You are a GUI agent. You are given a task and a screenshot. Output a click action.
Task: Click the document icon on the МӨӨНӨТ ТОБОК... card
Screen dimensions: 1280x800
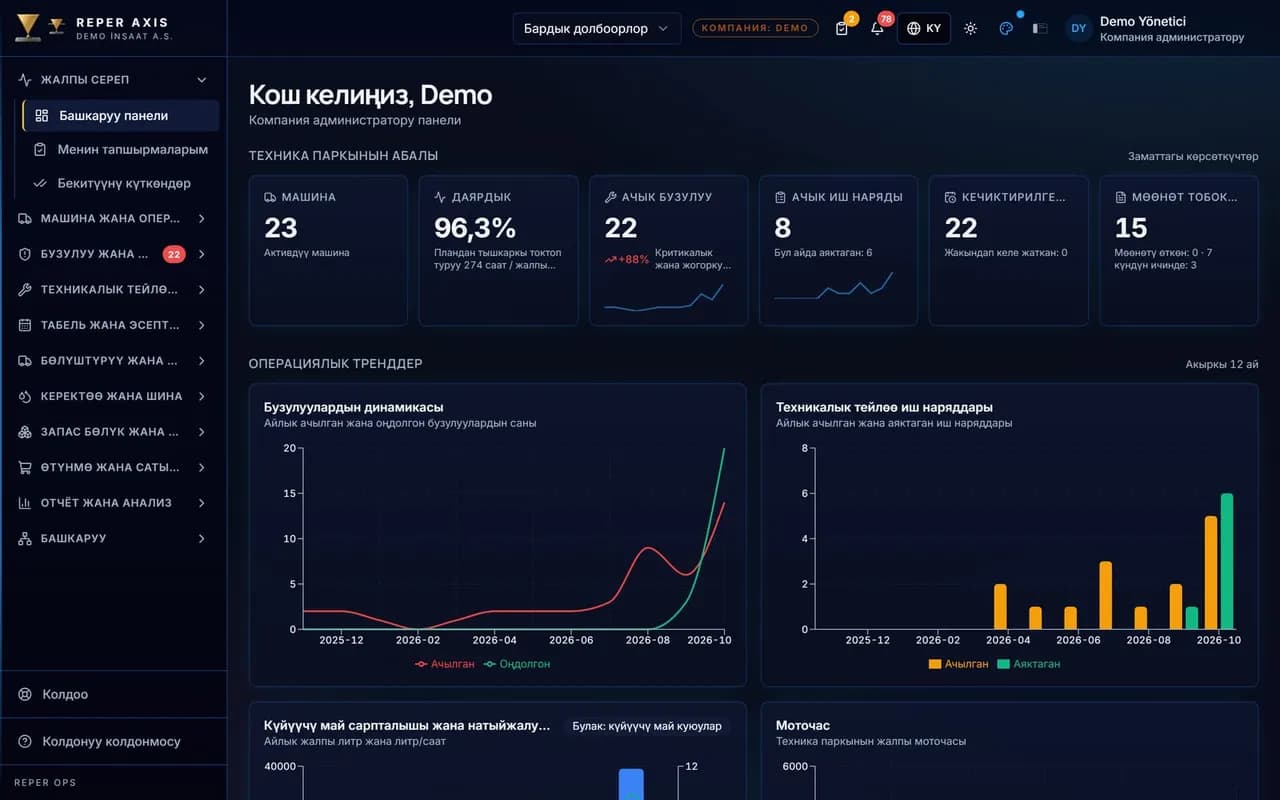1121,197
